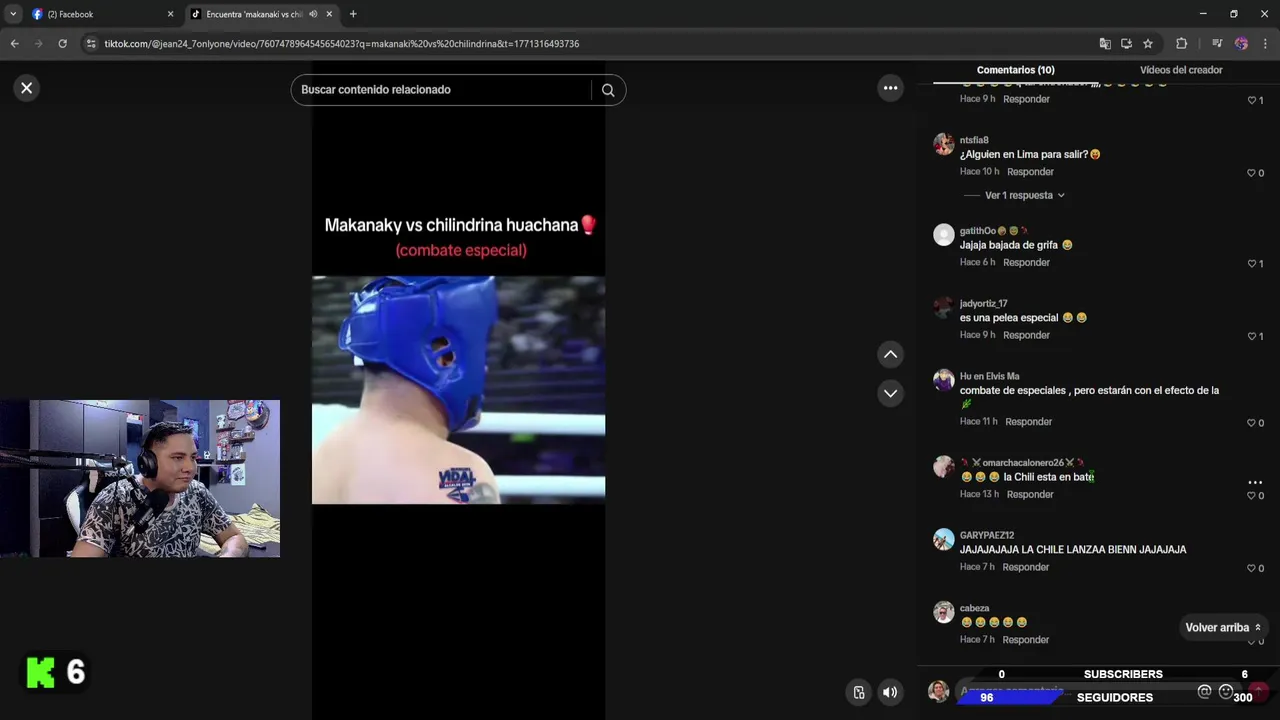Open username 'Hu en Elvis Ma'
The height and width of the screenshot is (720, 1280).
(x=989, y=377)
